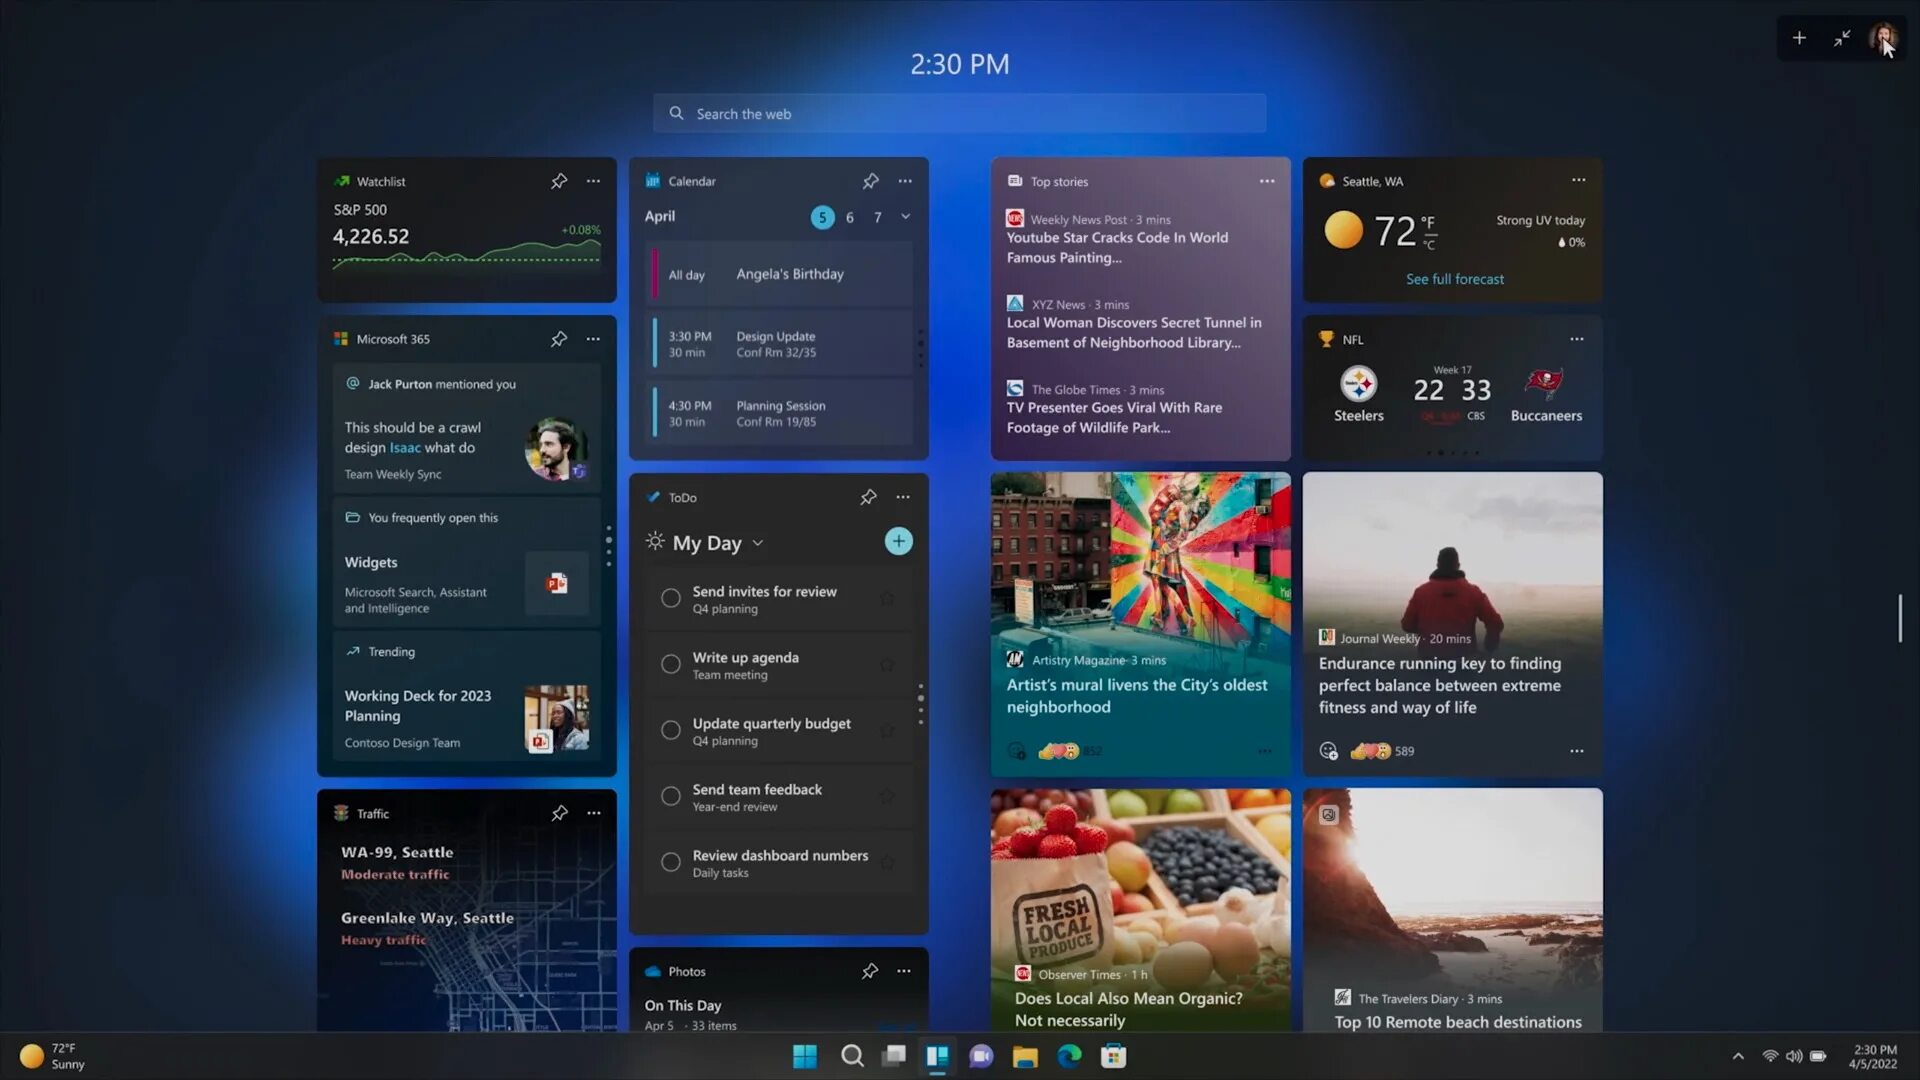Image resolution: width=1920 pixels, height=1080 pixels.
Task: Click the Microsoft To-Do icon in widget
Action: [653, 497]
